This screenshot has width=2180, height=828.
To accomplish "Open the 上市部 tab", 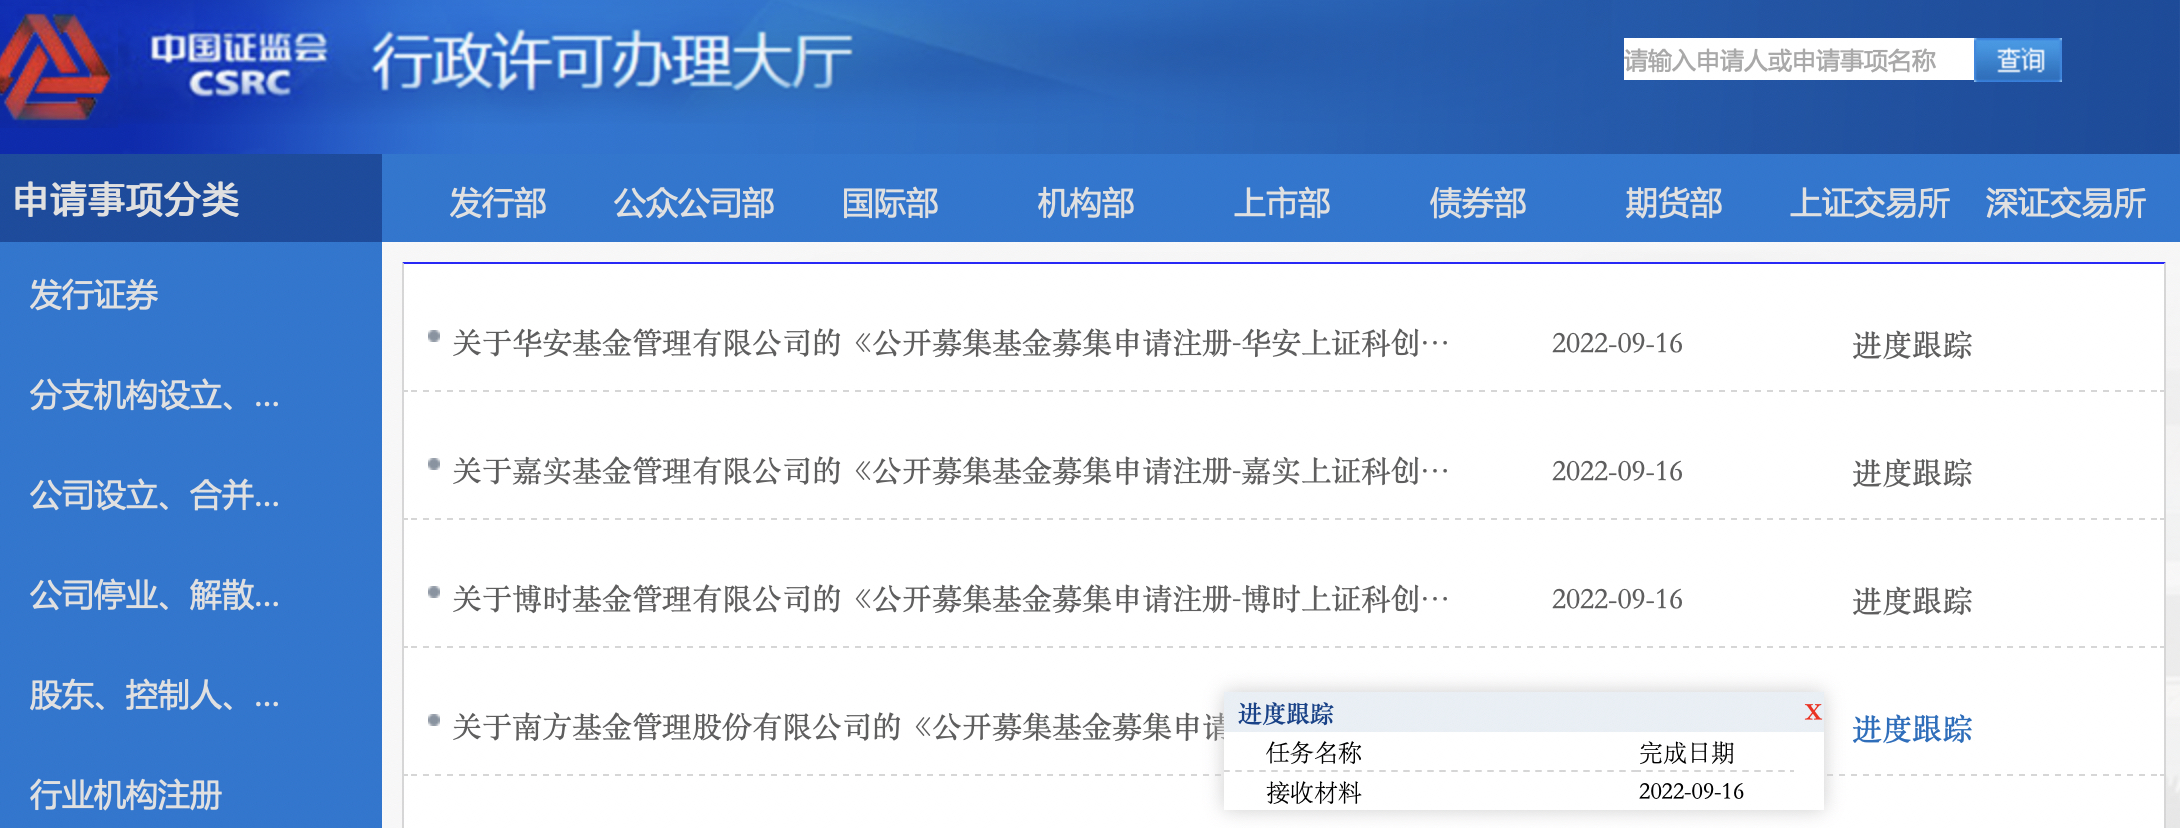I will [x=1281, y=203].
